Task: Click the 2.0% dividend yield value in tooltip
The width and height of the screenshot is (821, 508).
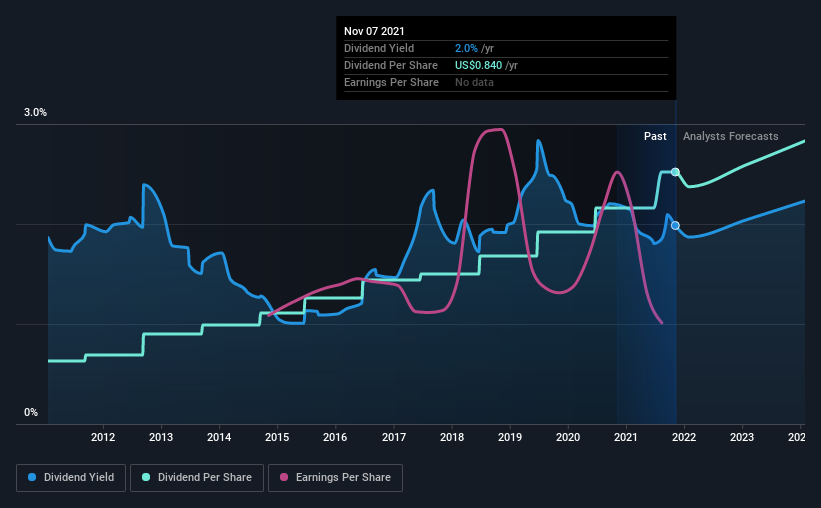Action: click(466, 48)
